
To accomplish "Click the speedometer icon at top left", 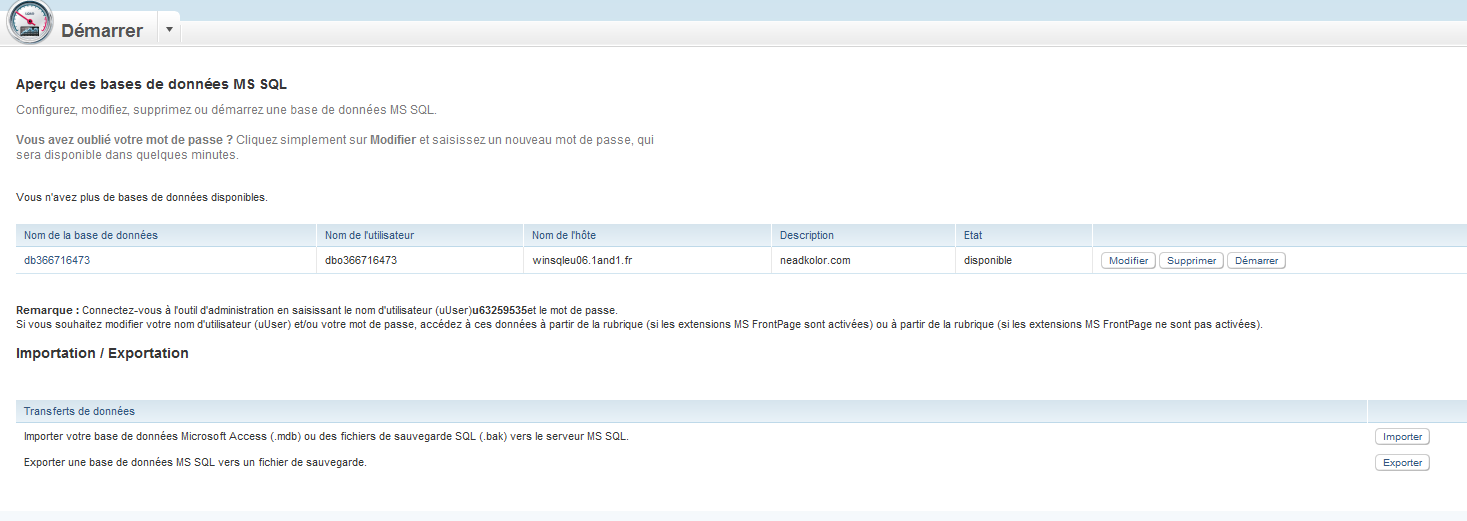I will point(29,22).
